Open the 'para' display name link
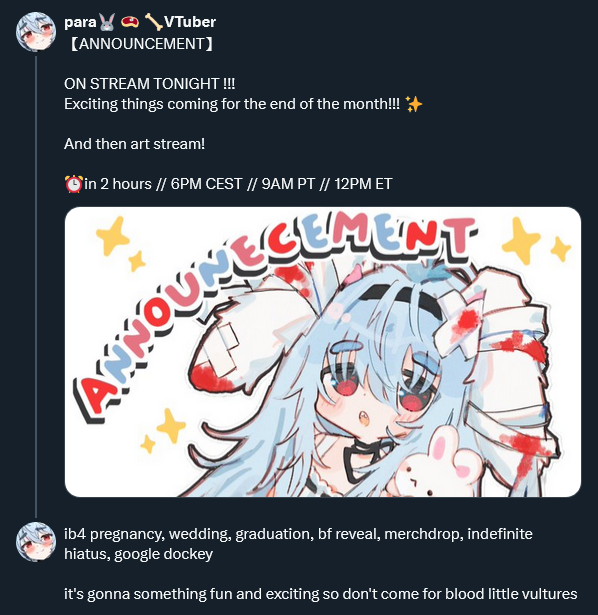This screenshot has width=598, height=615. [80, 22]
